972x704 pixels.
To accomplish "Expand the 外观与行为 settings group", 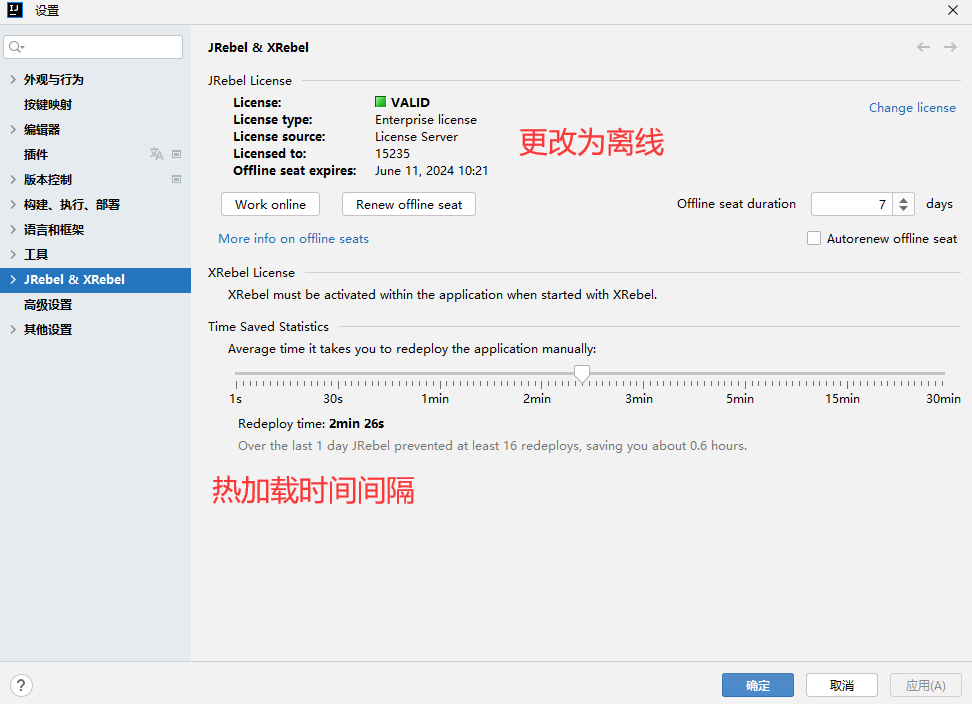I will coord(13,79).
